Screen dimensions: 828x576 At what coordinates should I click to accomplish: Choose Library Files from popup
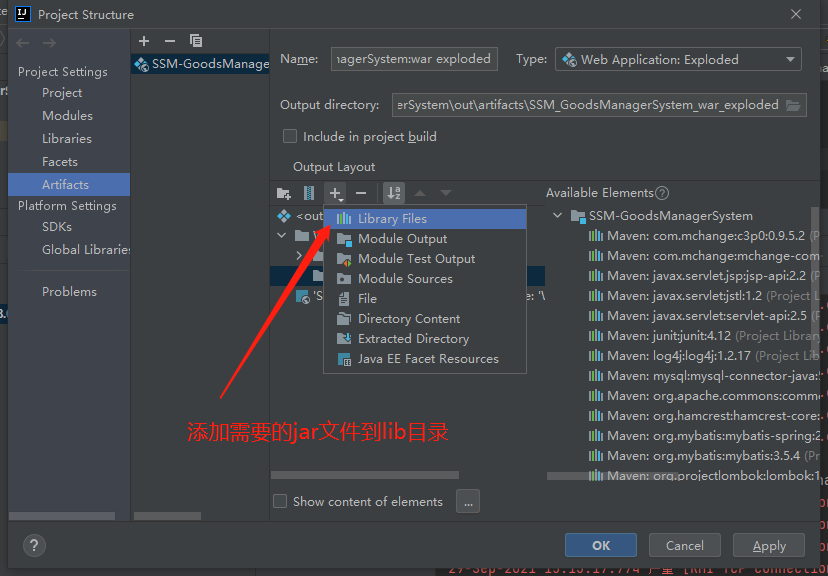tap(425, 219)
